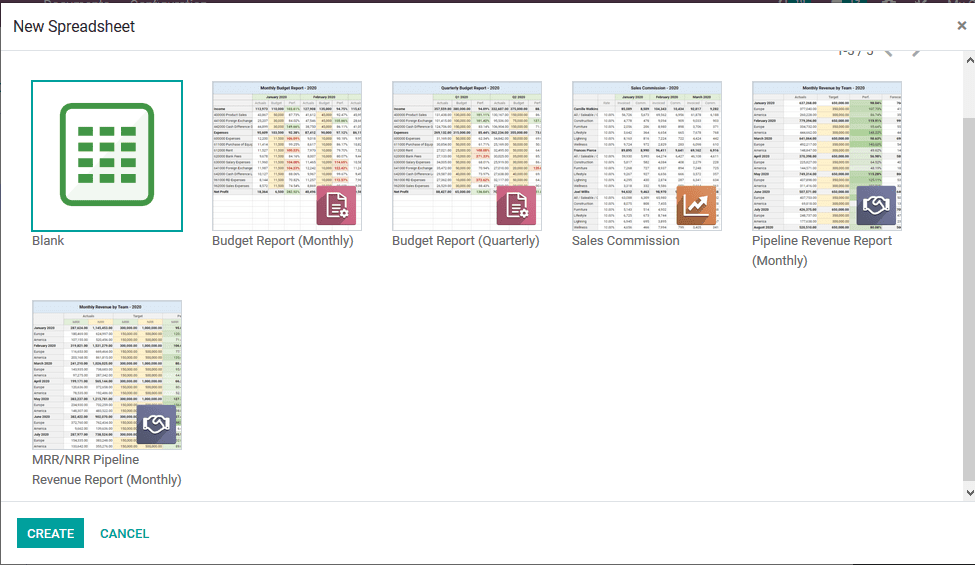The height and width of the screenshot is (565, 975).
Task: Click the scrollbar down arrow
Action: point(968,492)
